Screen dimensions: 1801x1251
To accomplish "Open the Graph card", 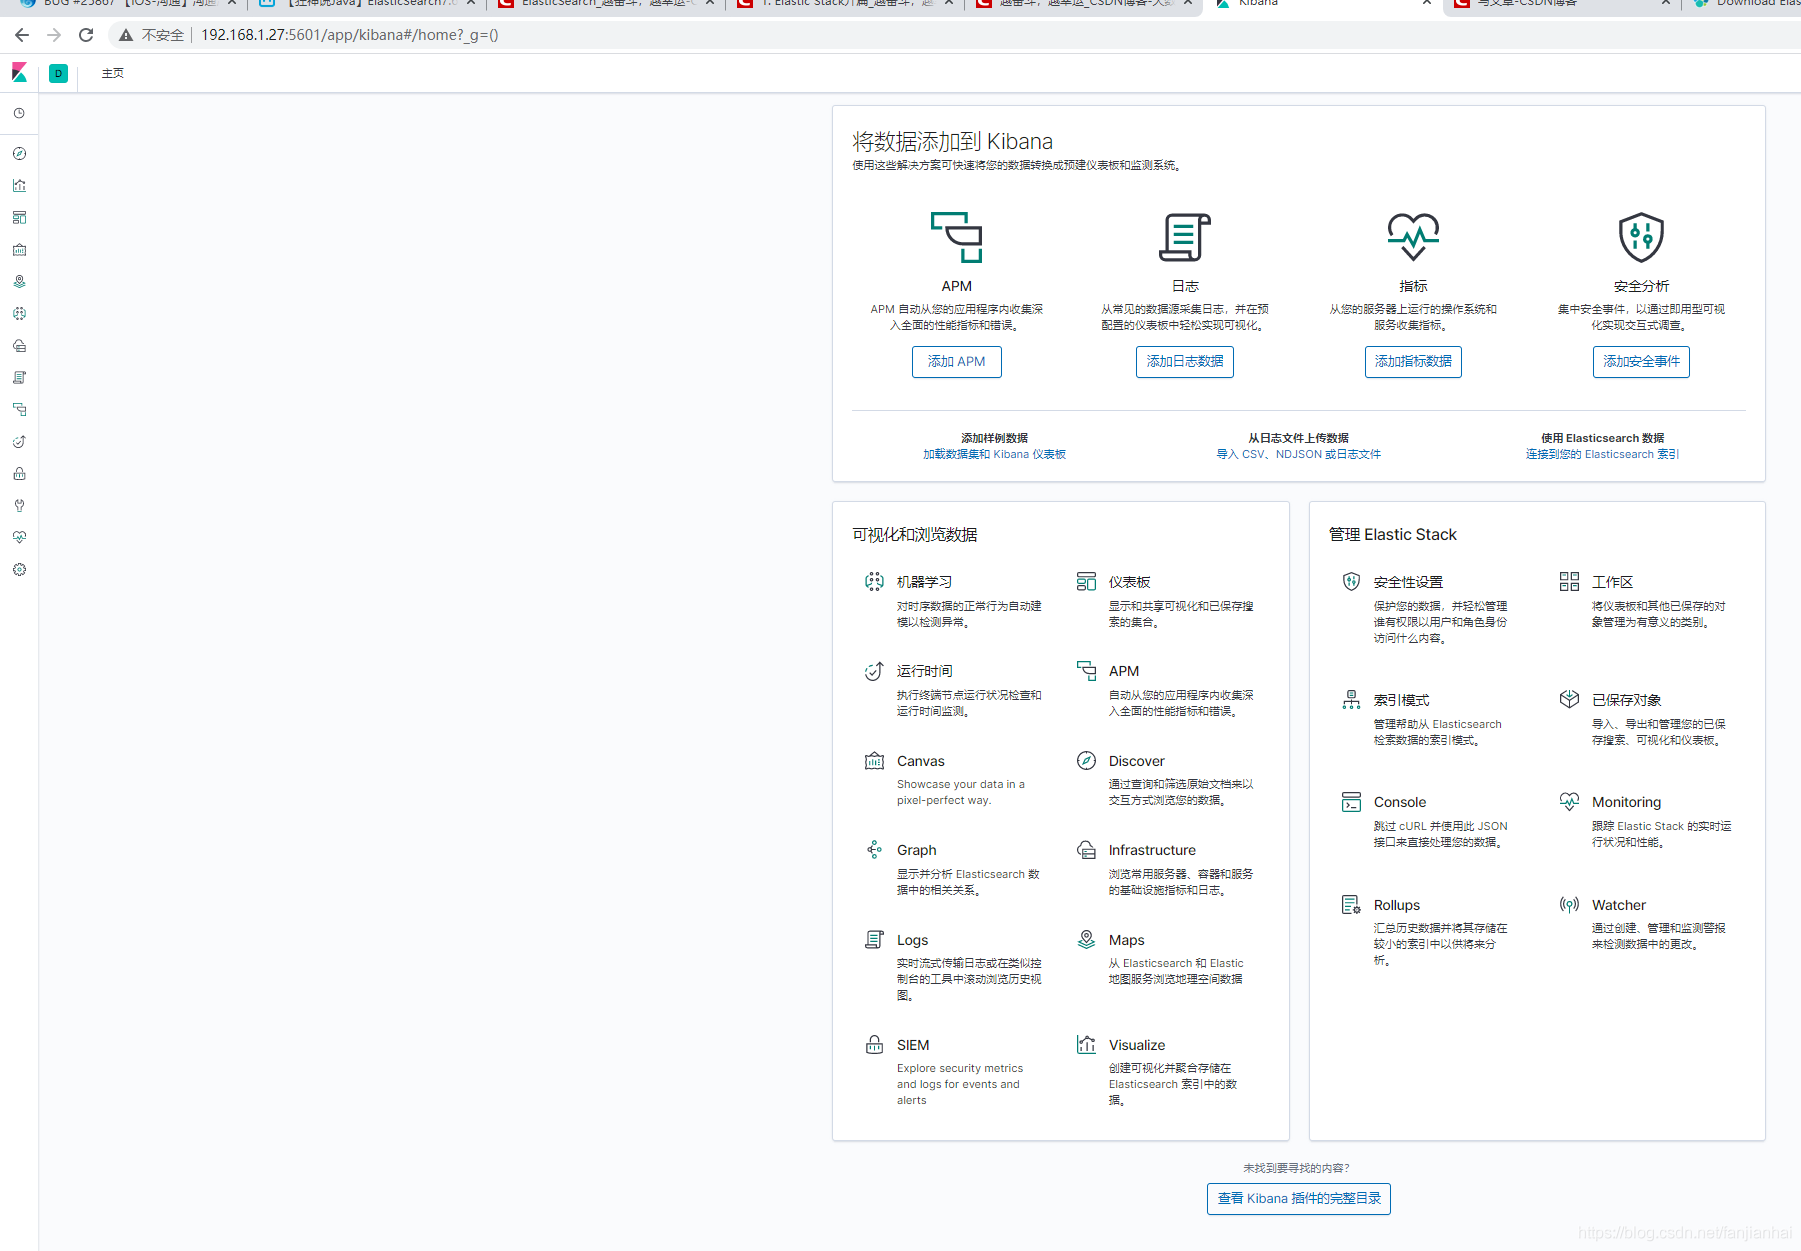I will [957, 868].
